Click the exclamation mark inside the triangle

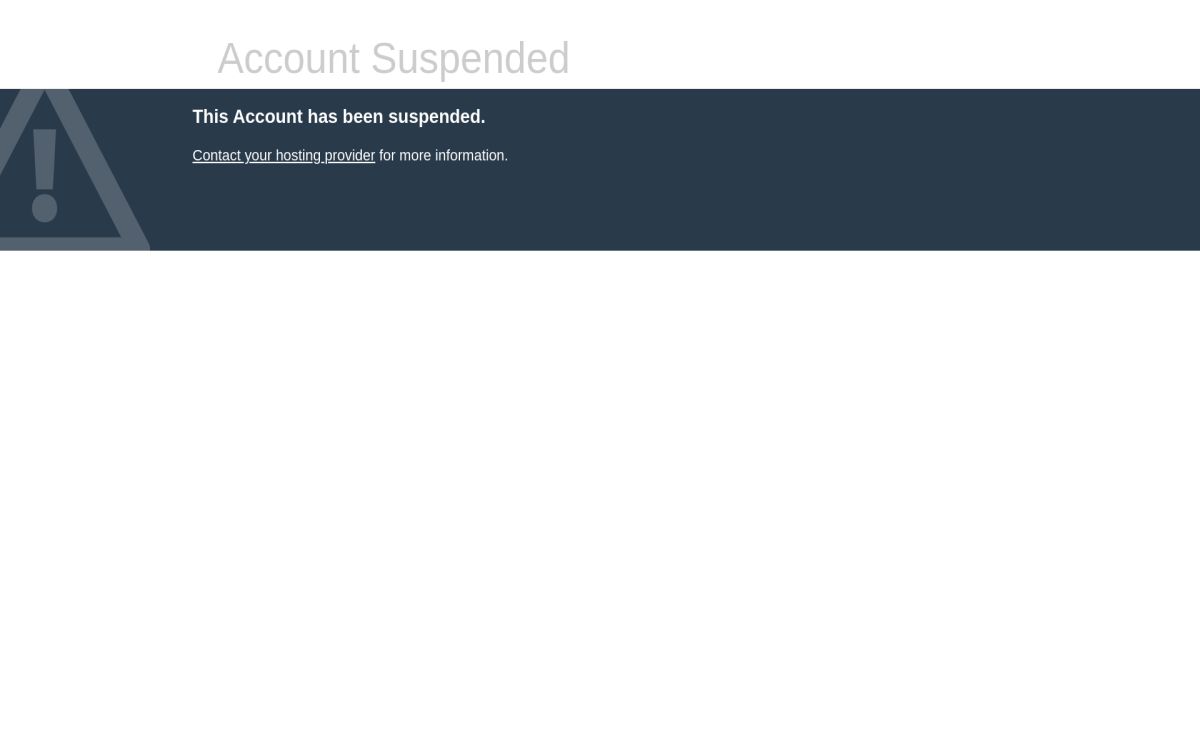44,175
